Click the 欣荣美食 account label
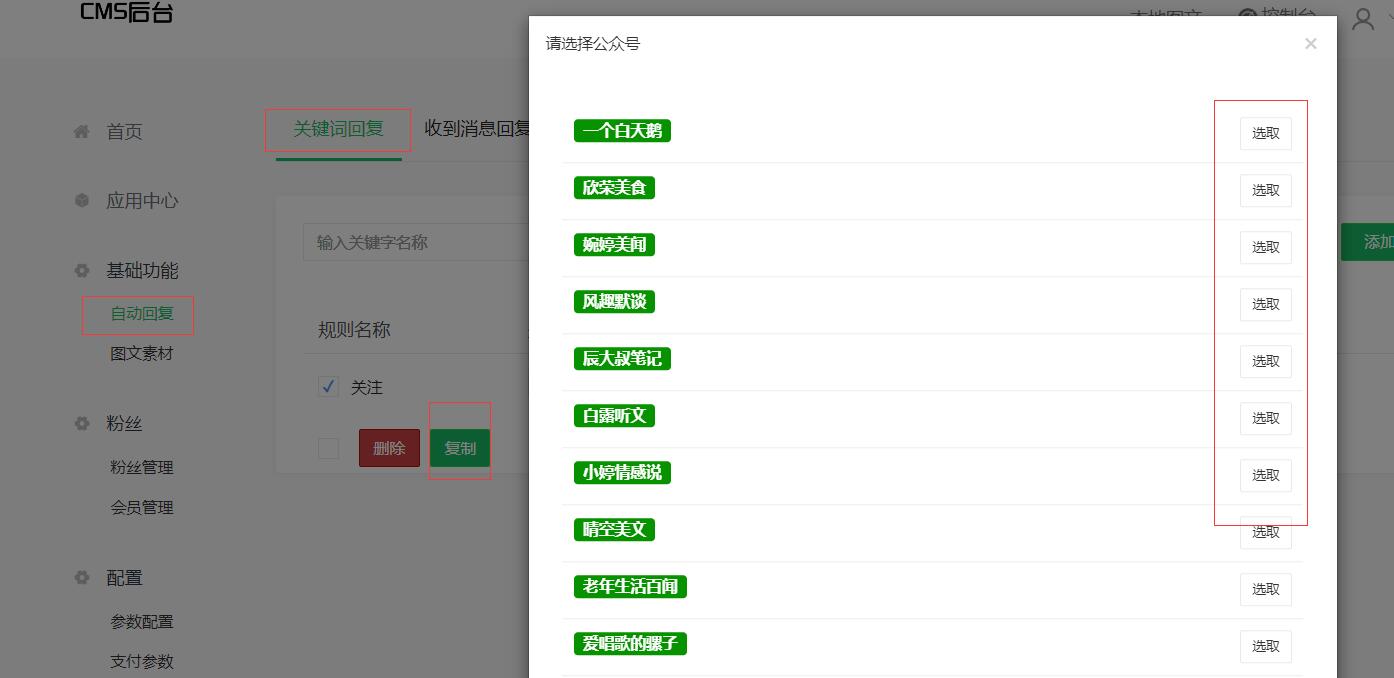This screenshot has height=678, width=1394. [614, 188]
